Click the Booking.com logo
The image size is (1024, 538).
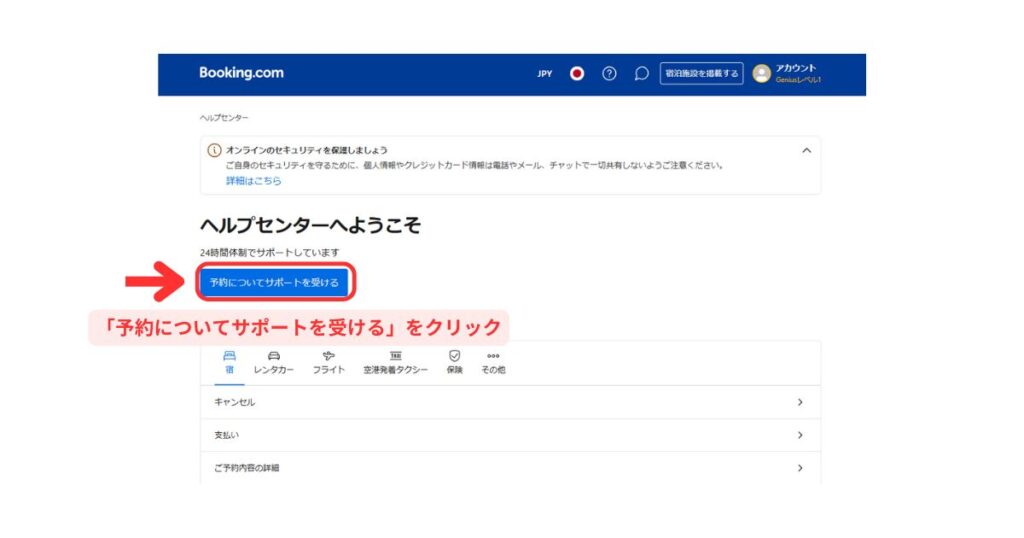241,73
